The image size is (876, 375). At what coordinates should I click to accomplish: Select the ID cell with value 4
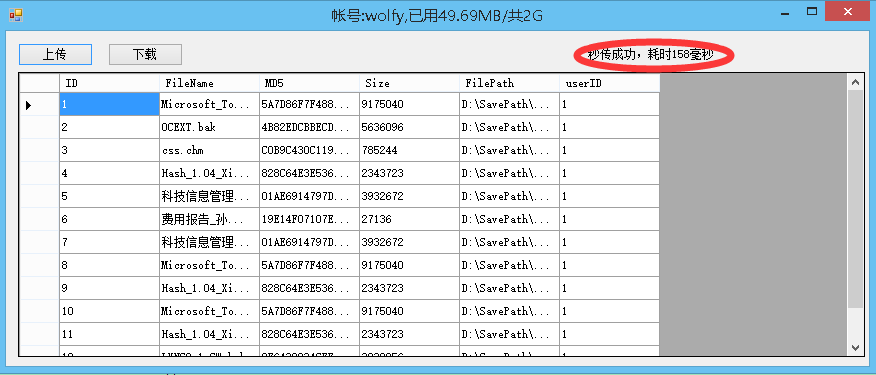pos(110,173)
